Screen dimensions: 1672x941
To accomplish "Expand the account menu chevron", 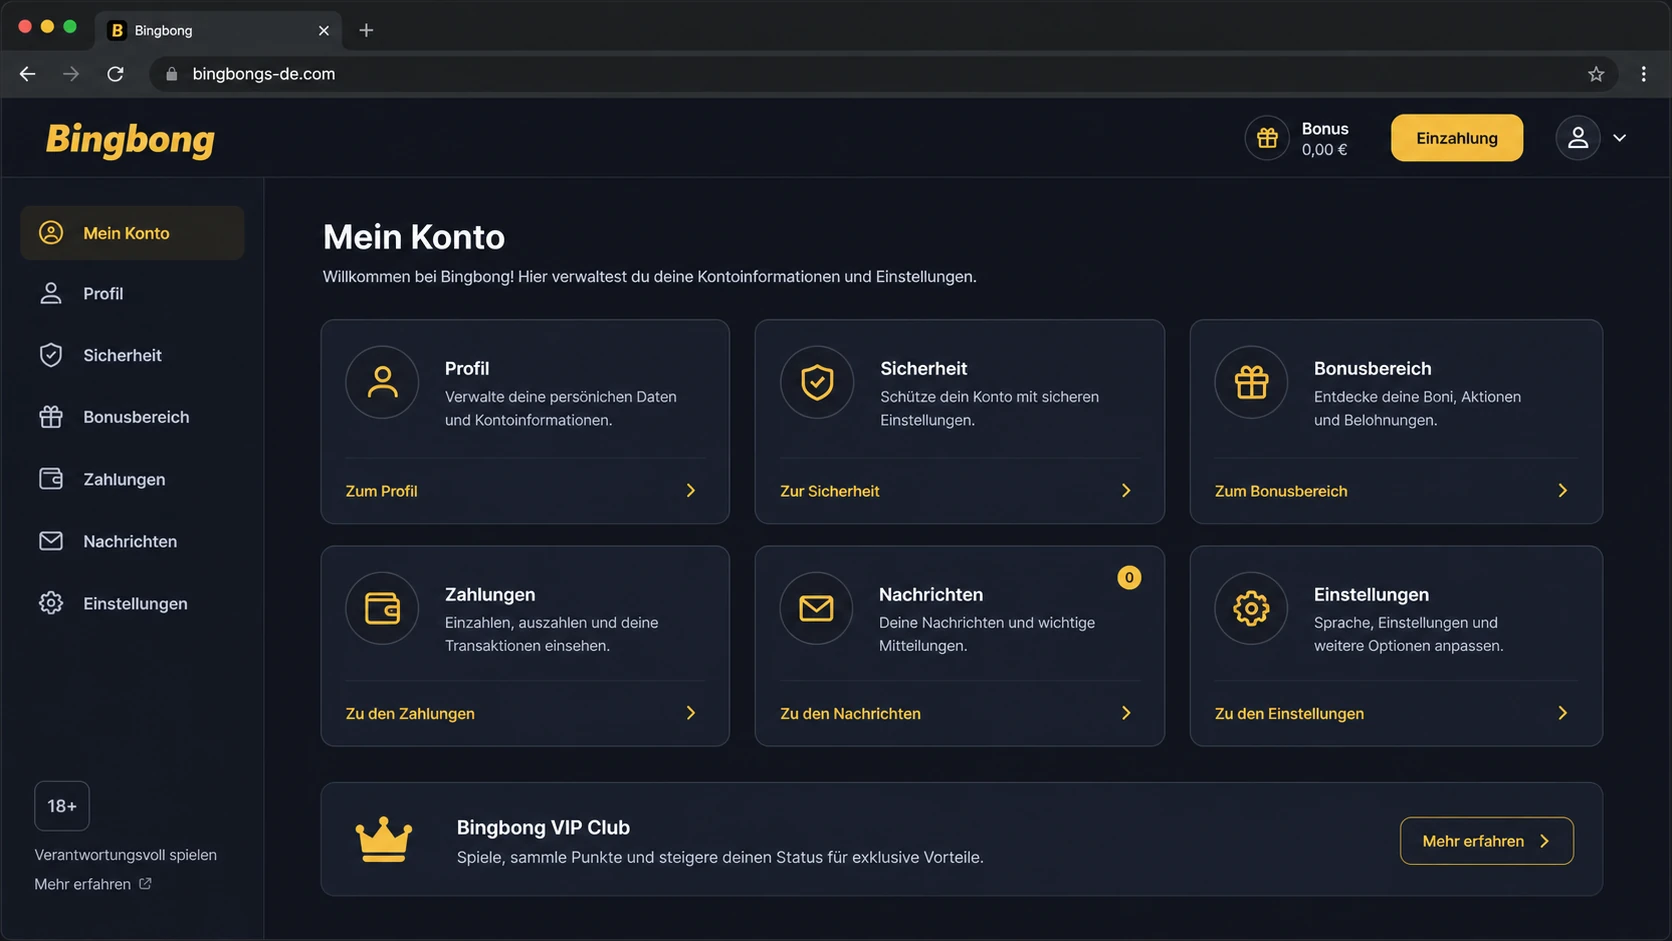I will click(1620, 138).
